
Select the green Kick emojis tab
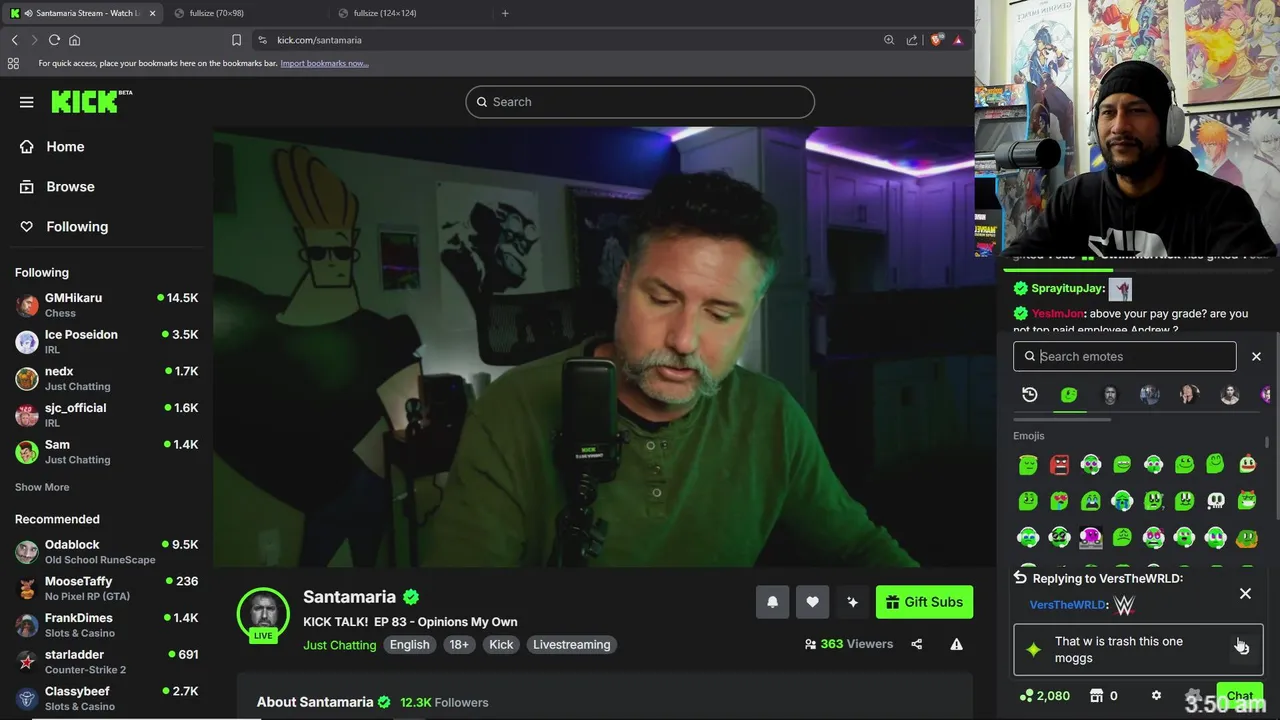click(x=1069, y=395)
